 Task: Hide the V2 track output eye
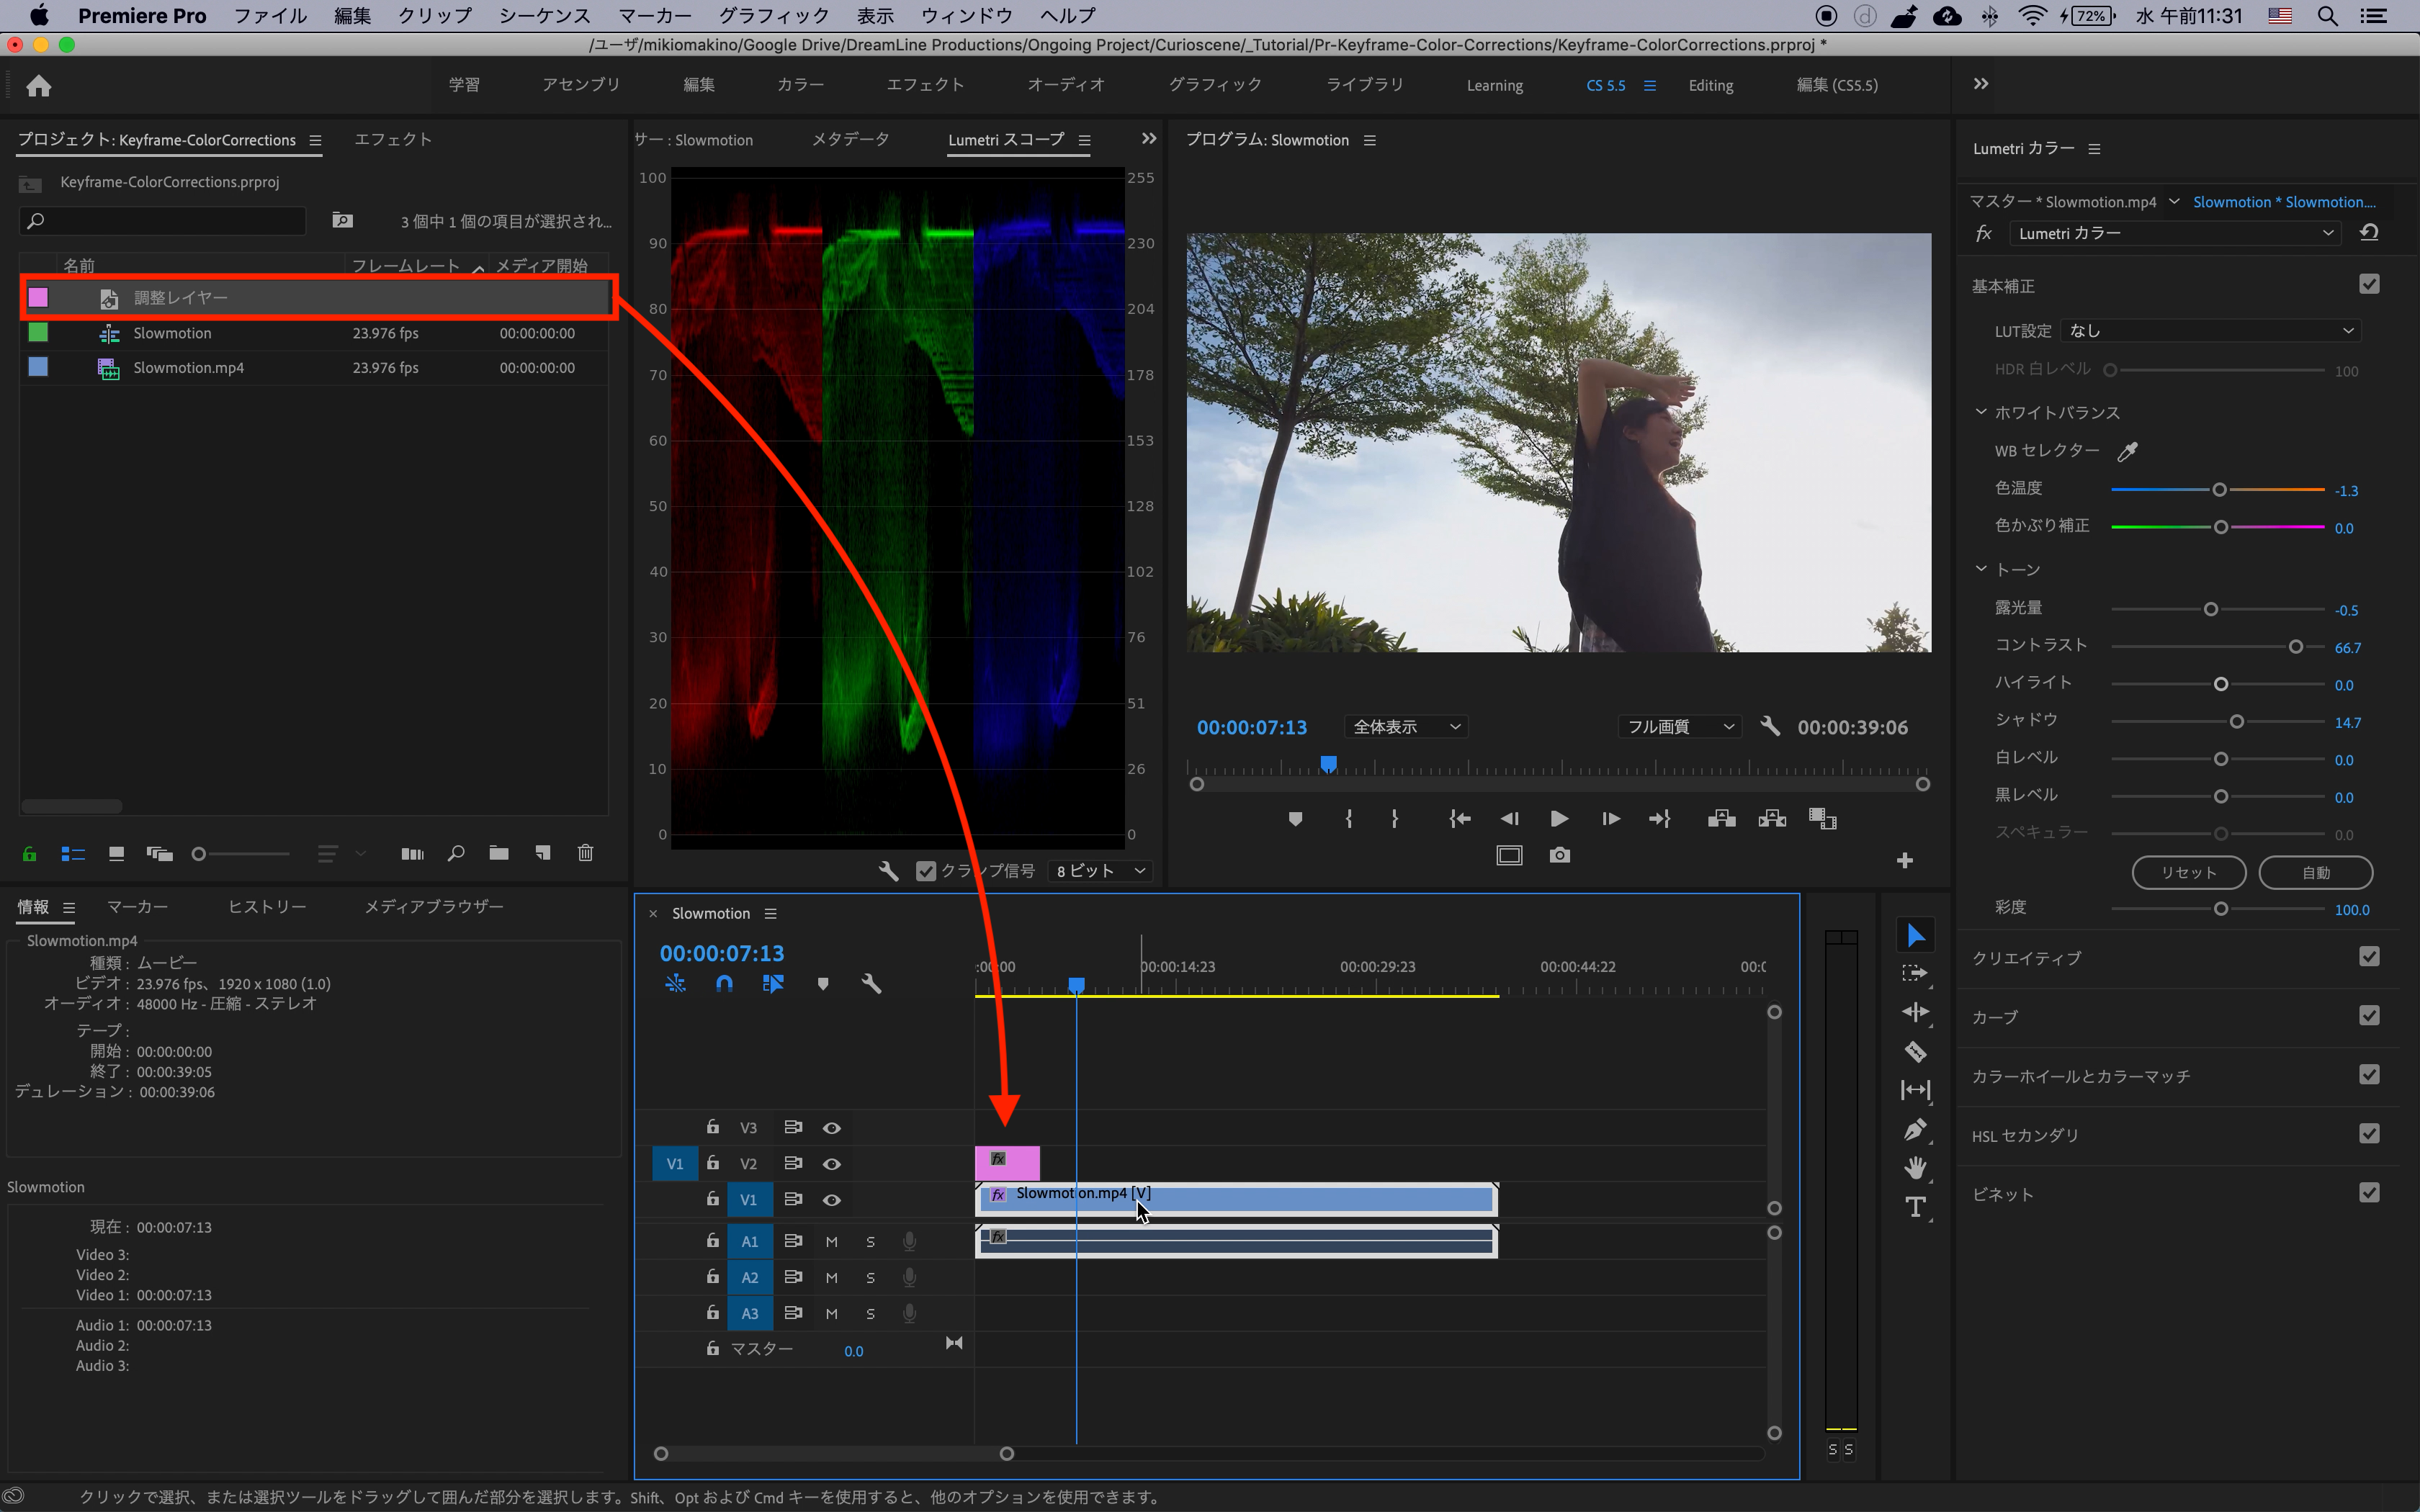831,1164
